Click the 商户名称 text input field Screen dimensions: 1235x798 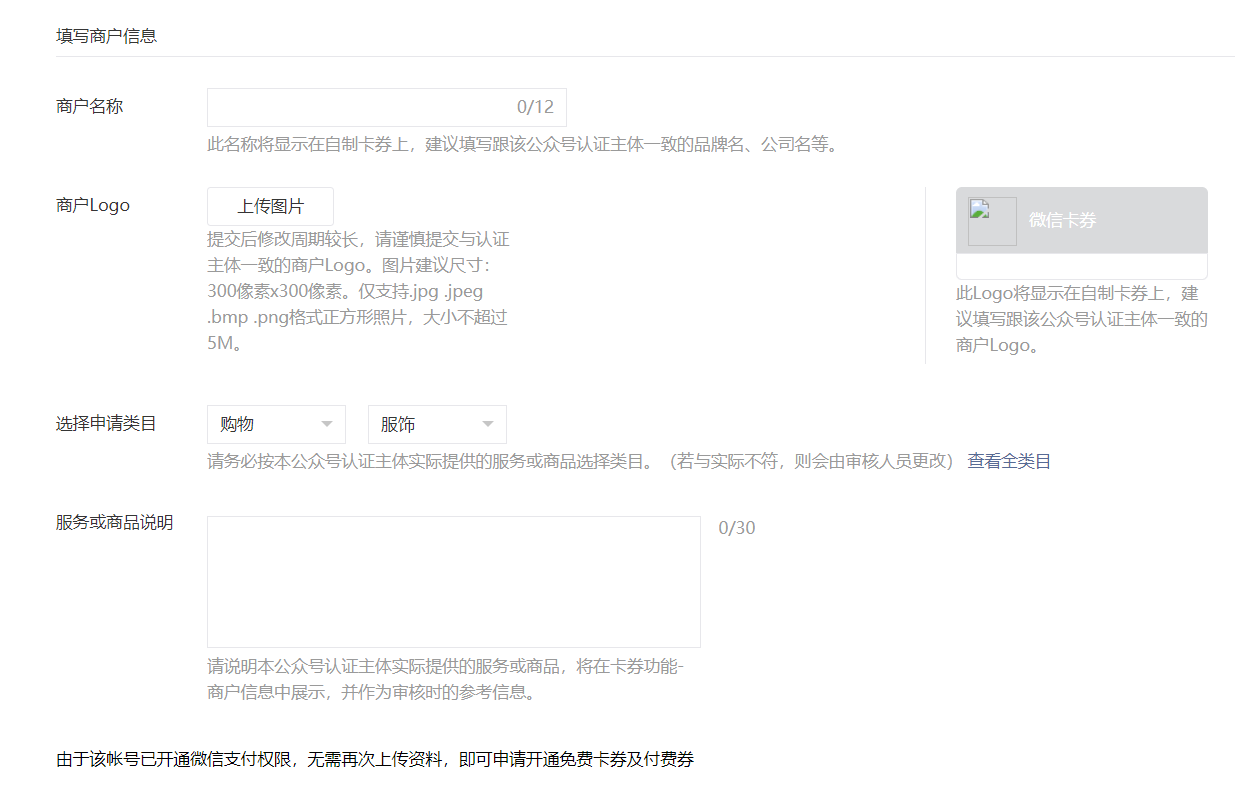click(360, 107)
